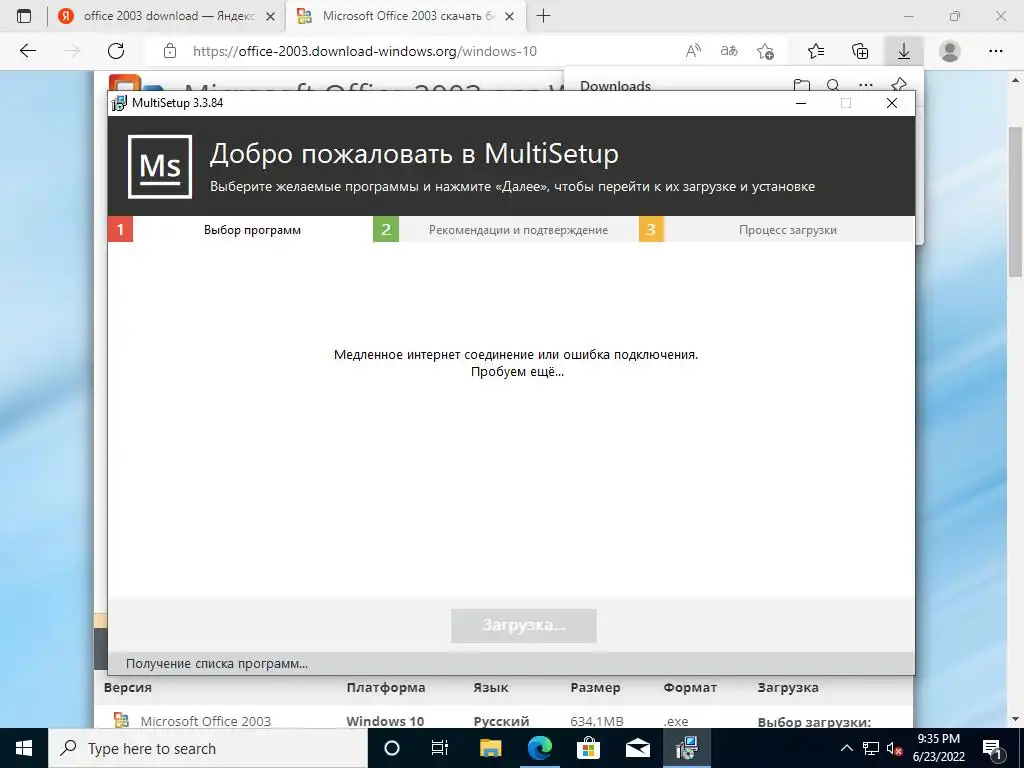This screenshot has width=1024, height=768.
Task: Open the Windows Start menu
Action: [x=24, y=748]
